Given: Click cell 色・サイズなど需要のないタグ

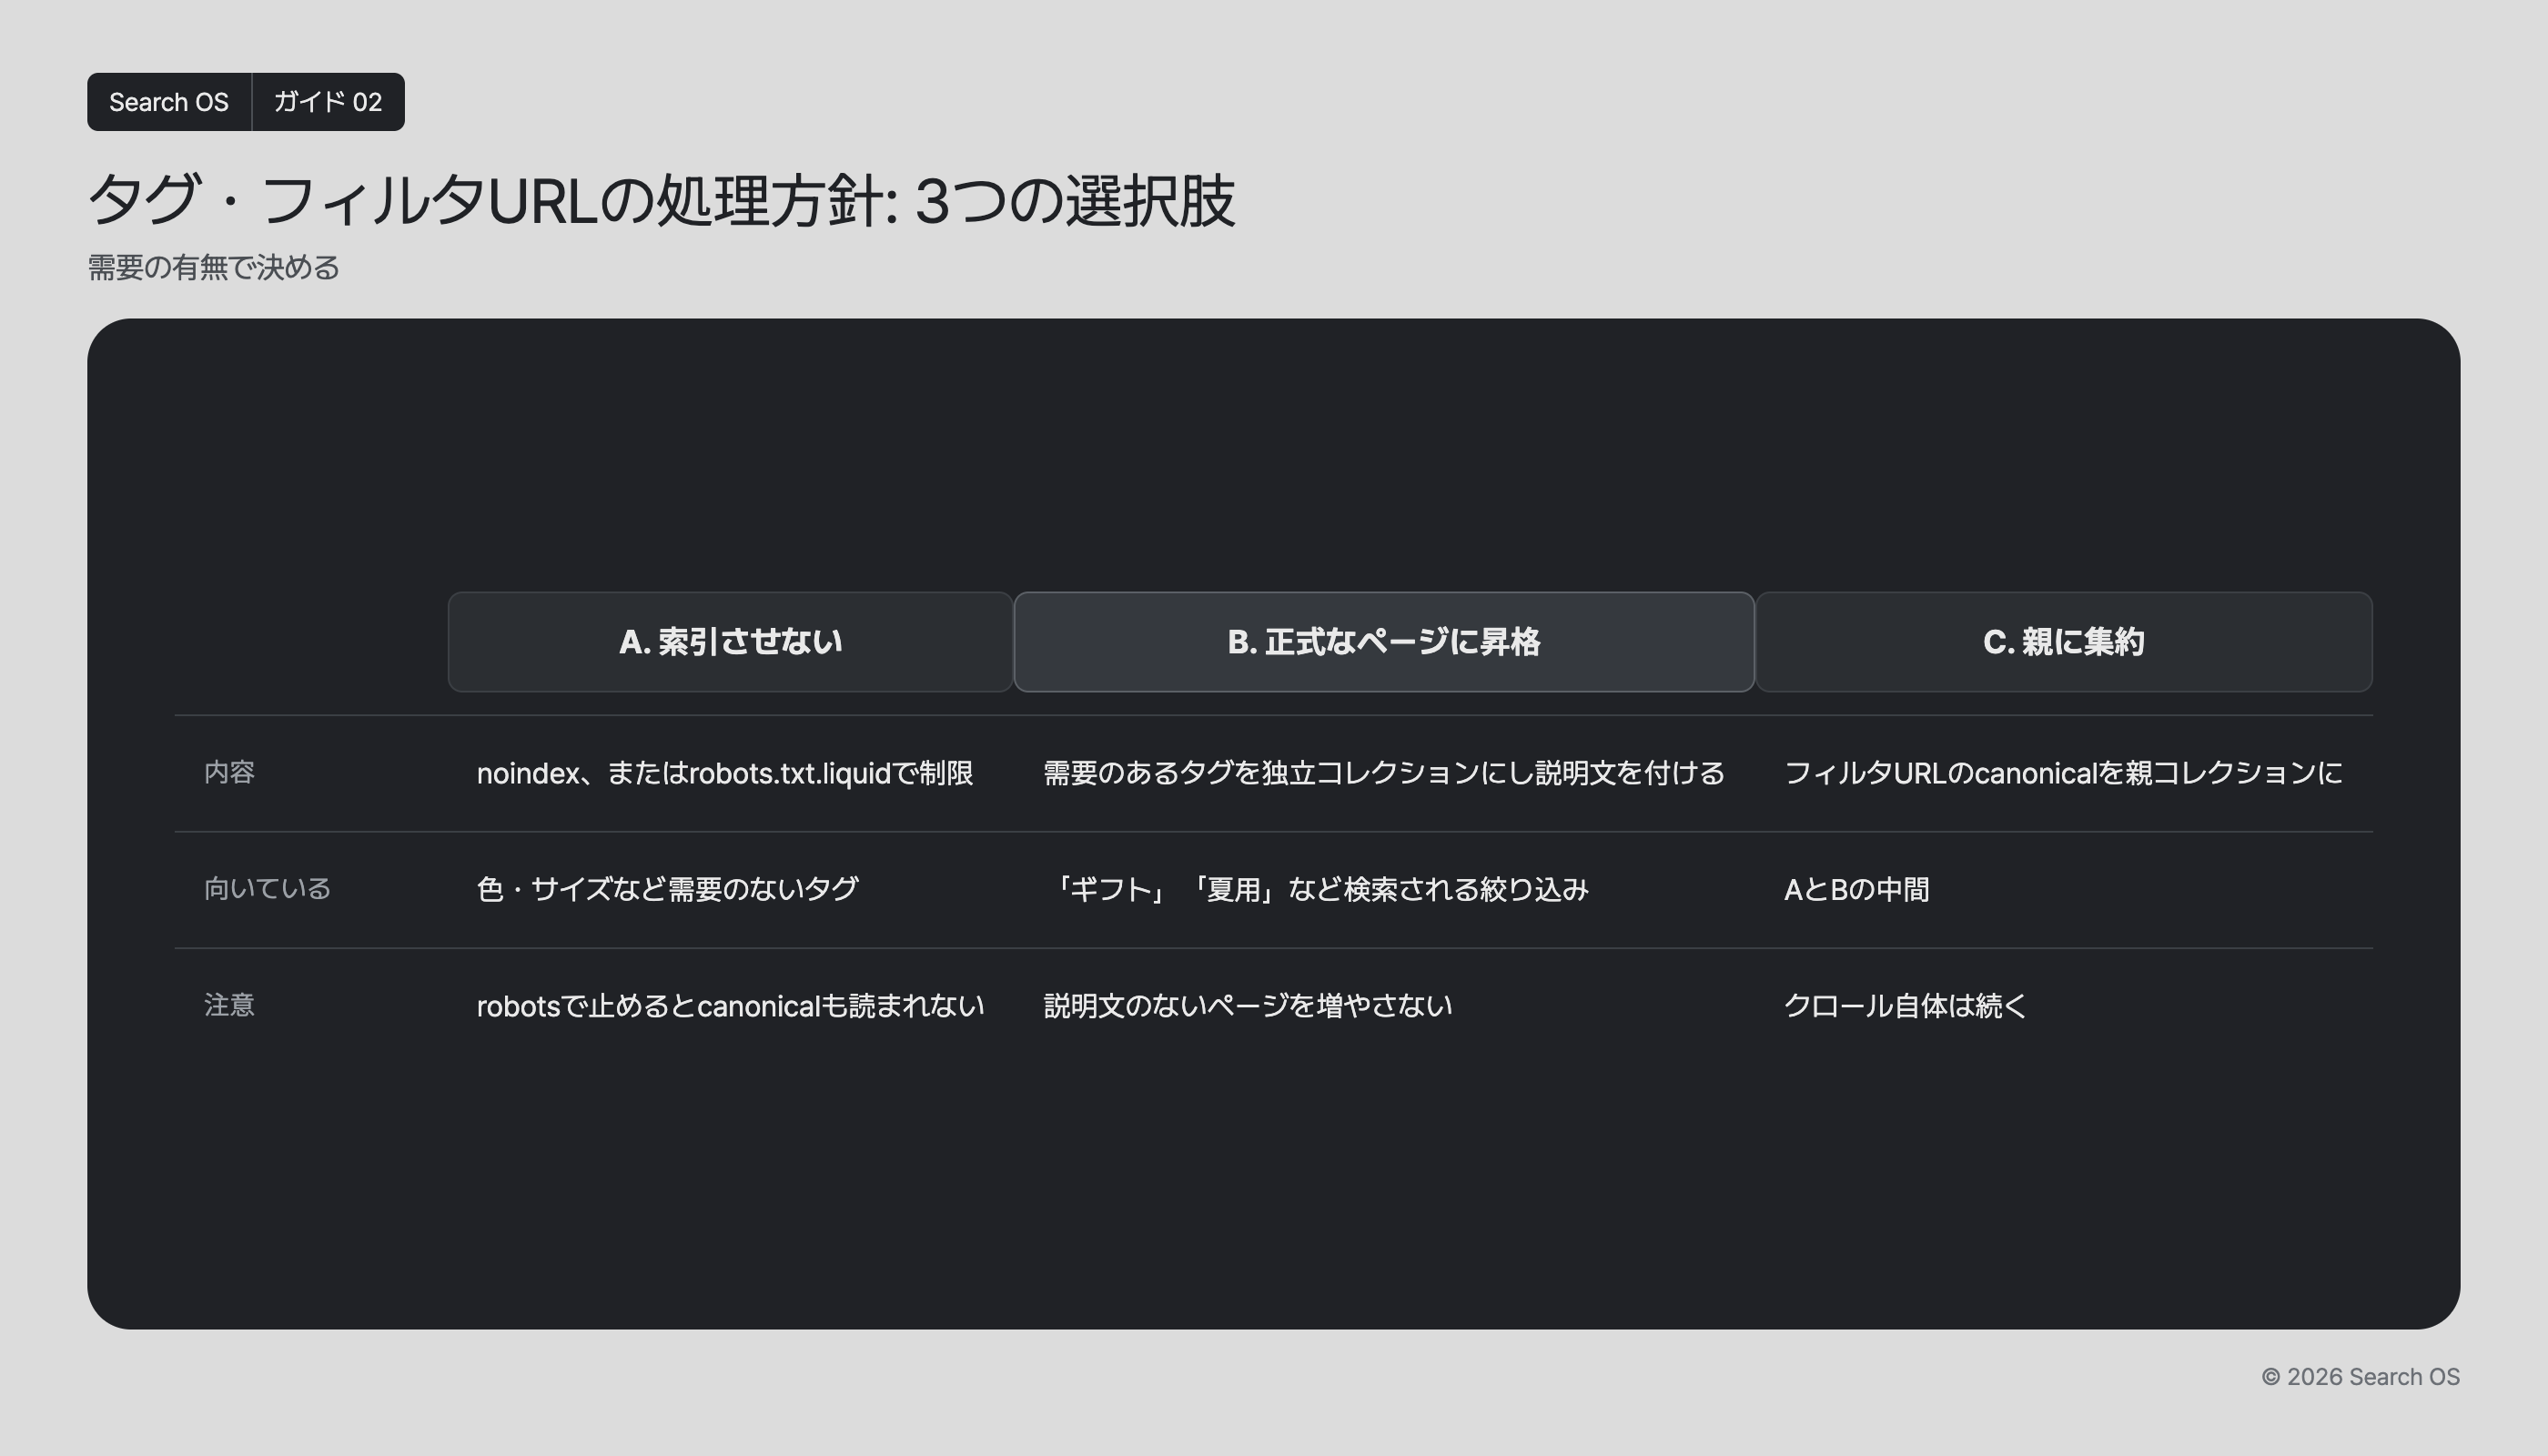Looking at the screenshot, I should (667, 889).
